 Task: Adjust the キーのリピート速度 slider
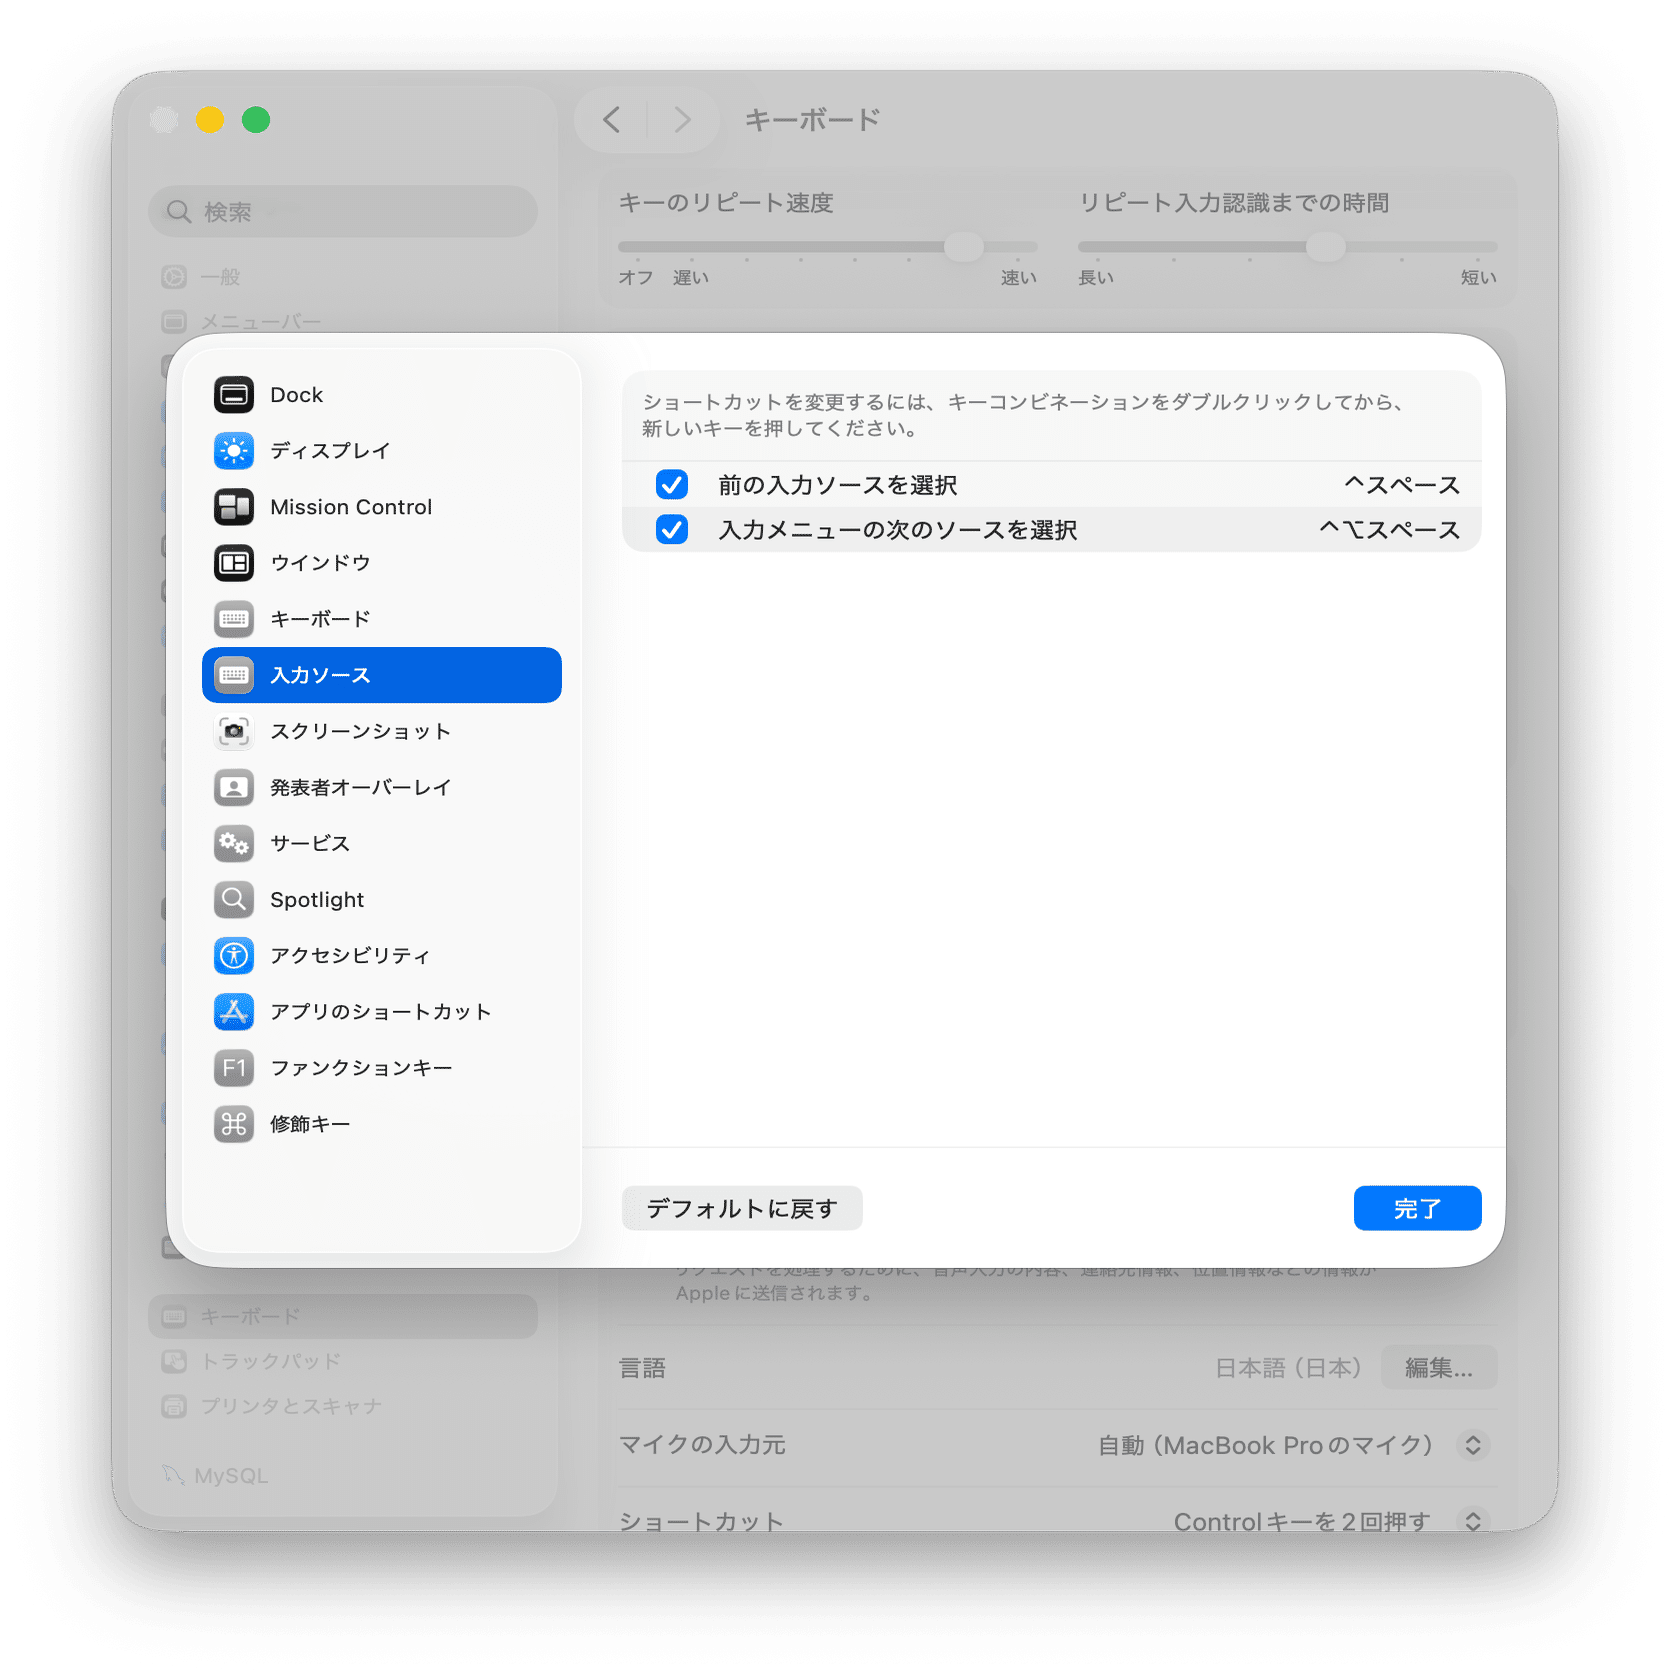pos(961,246)
